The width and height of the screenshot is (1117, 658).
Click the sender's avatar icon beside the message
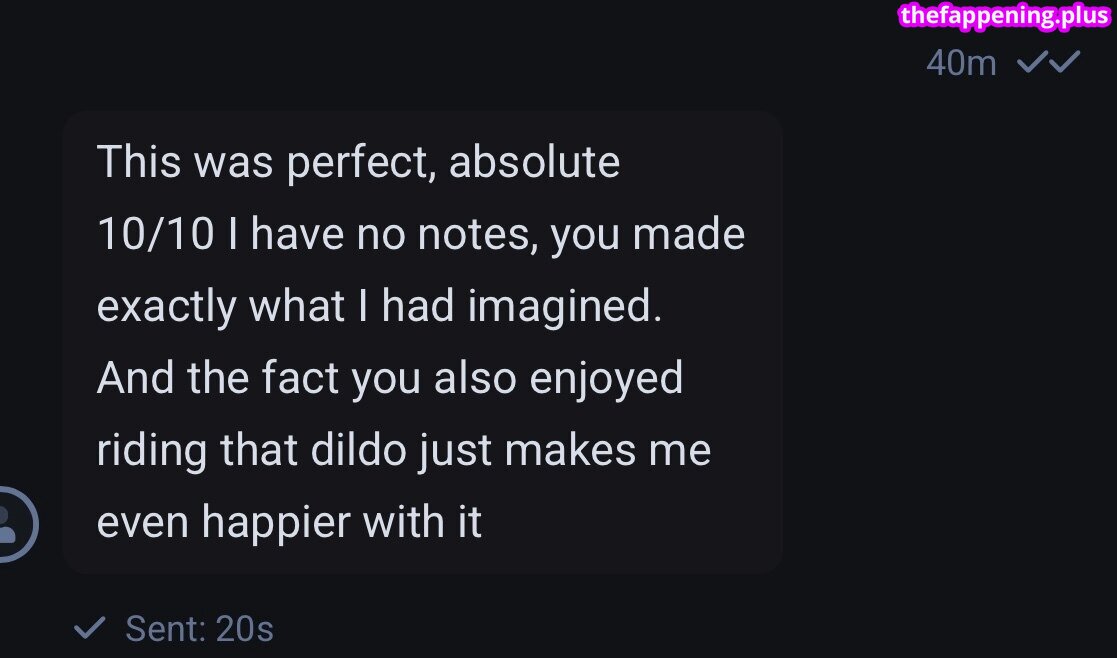tap(12, 524)
